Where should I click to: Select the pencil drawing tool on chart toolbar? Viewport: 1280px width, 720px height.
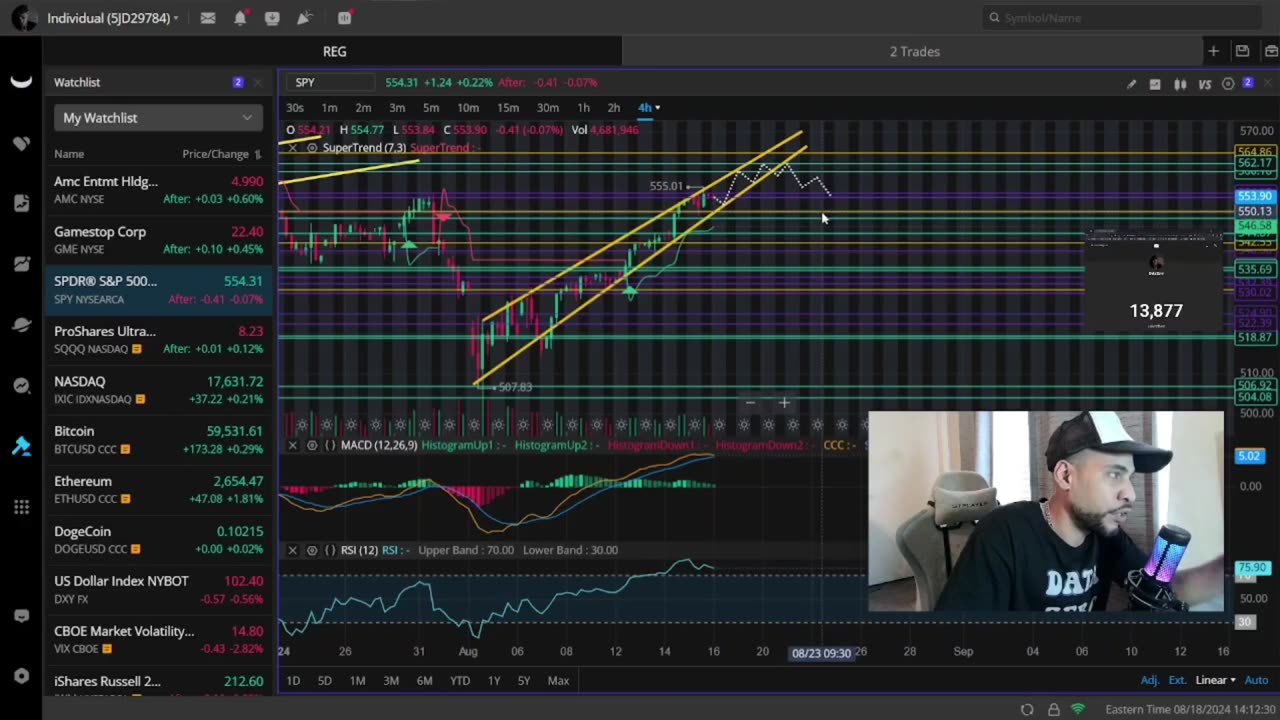(1131, 84)
